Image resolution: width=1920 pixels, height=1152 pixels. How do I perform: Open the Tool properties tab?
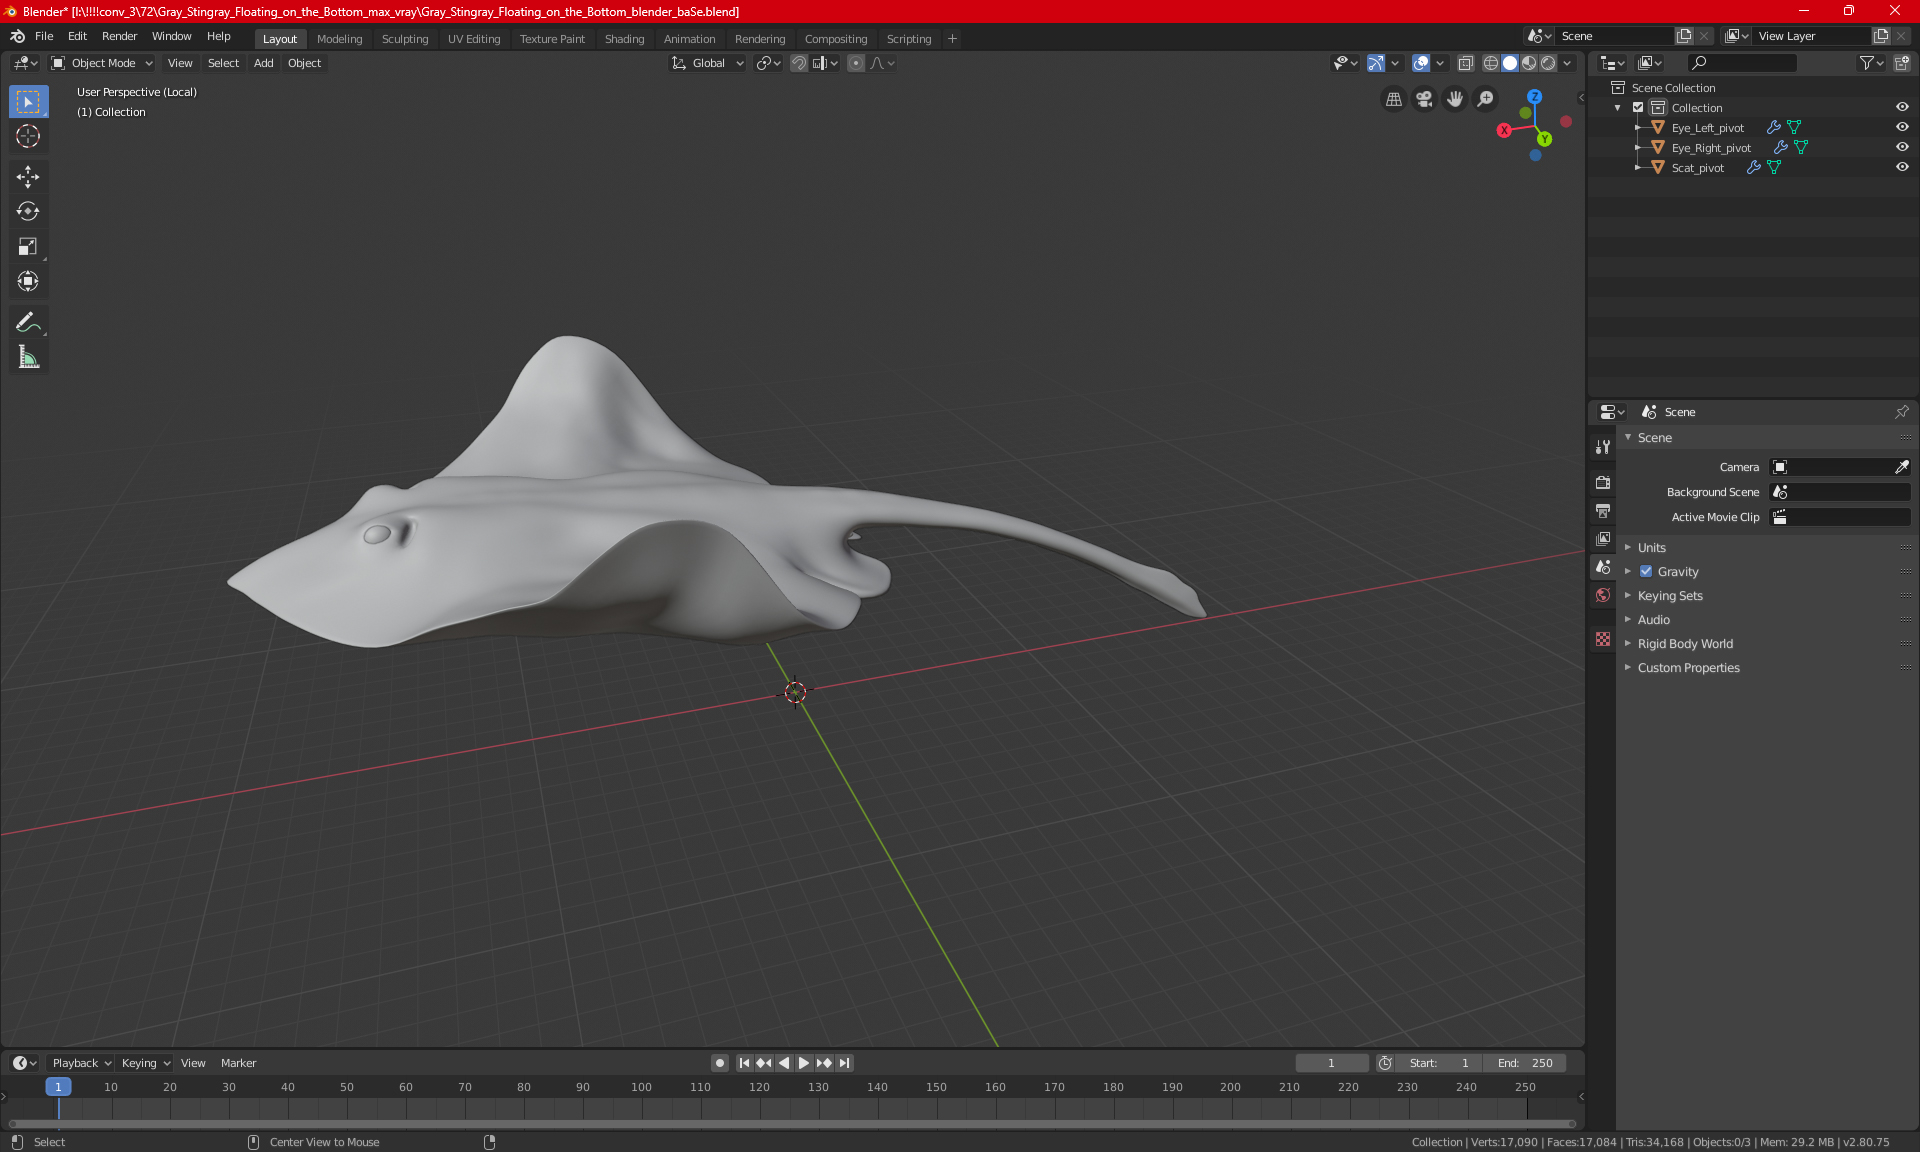coord(1603,447)
